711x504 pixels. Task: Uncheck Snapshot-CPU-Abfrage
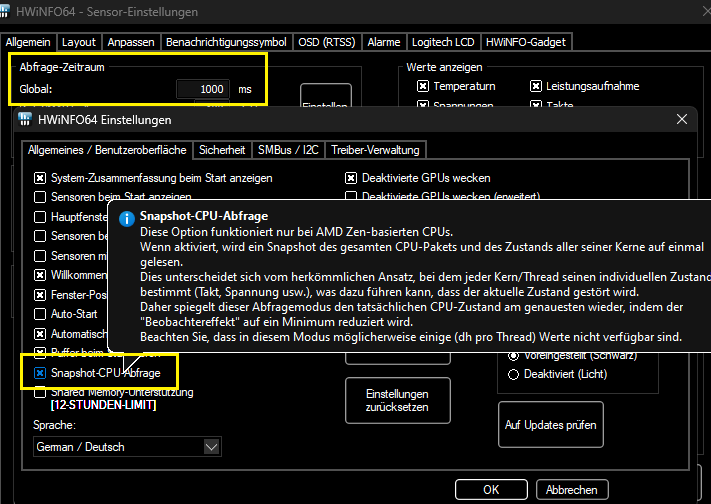coord(40,373)
